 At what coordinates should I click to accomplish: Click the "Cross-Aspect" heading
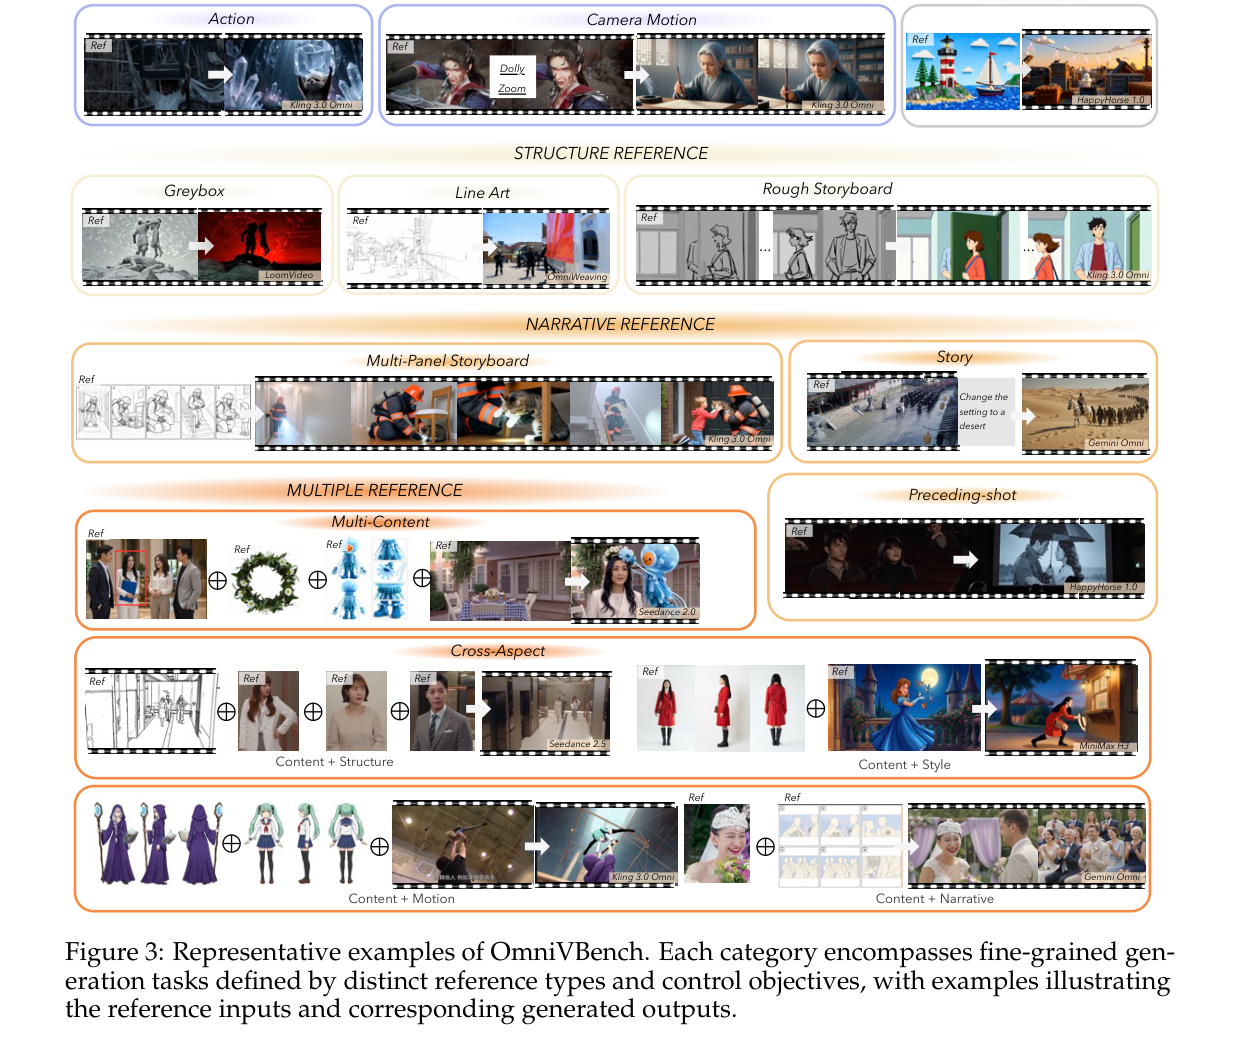497,651
